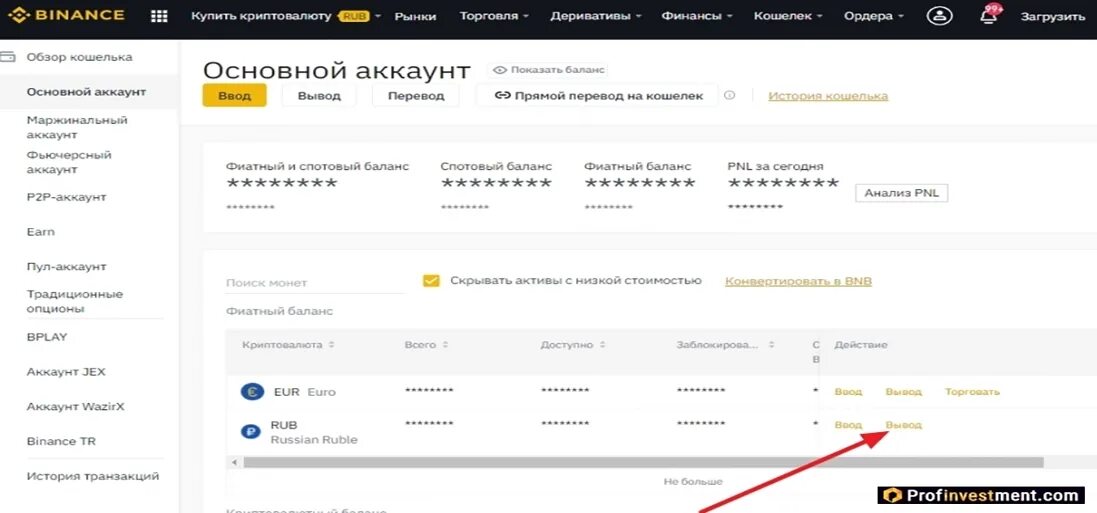Open История транзакций in sidebar
This screenshot has height=513, width=1097.
[93, 477]
